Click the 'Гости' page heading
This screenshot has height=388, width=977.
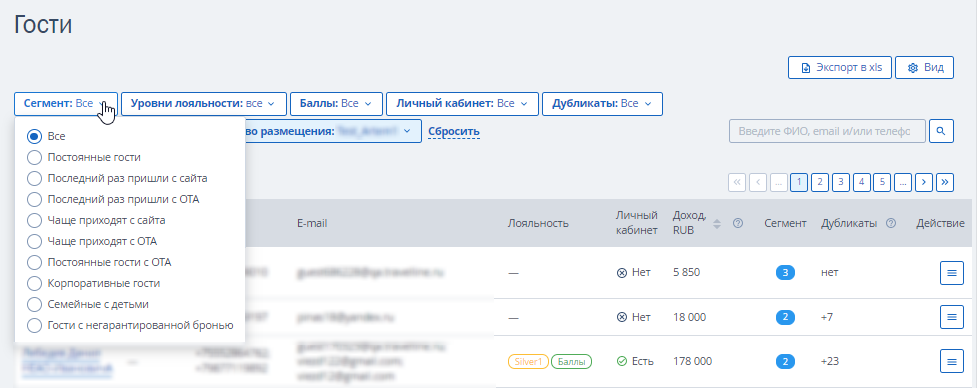point(43,25)
